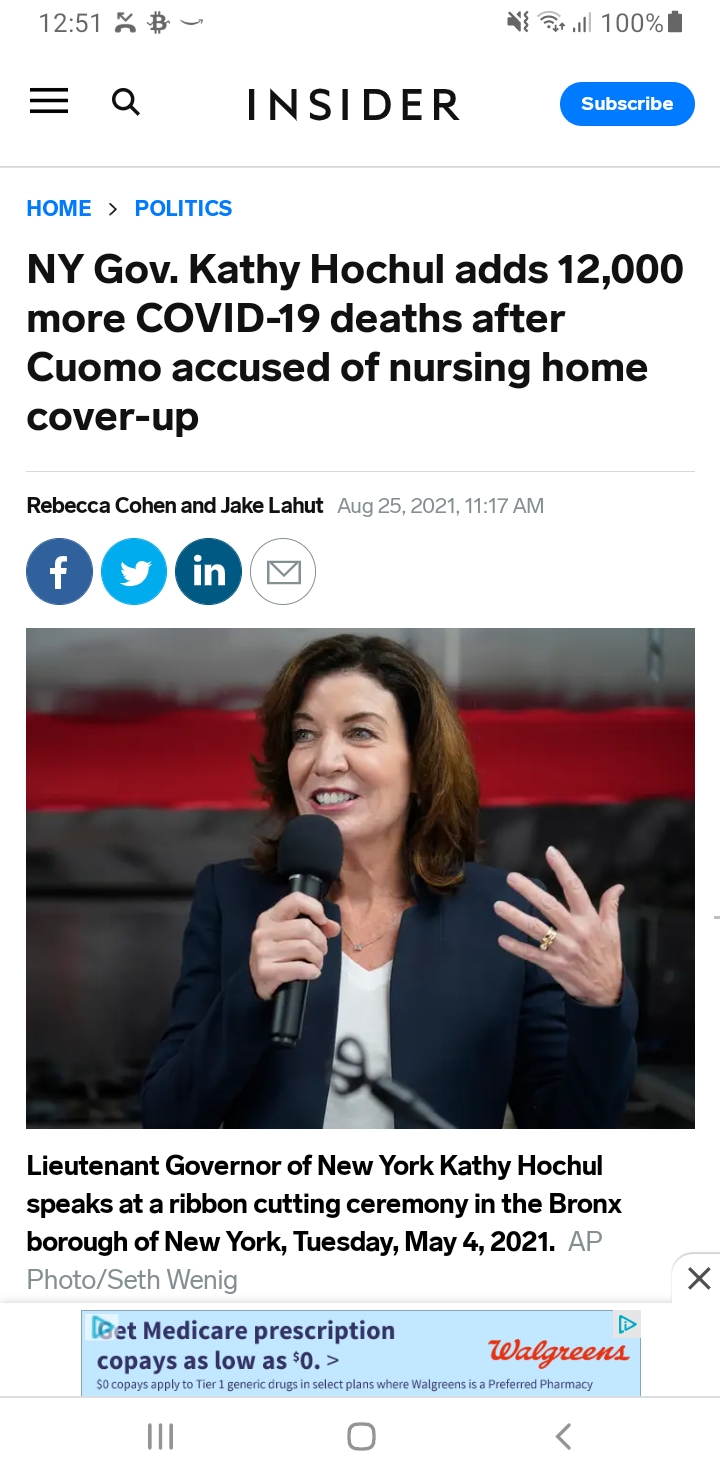Viewport: 720px width, 1480px height.
Task: Close the bottom ad banner
Action: [x=699, y=1278]
